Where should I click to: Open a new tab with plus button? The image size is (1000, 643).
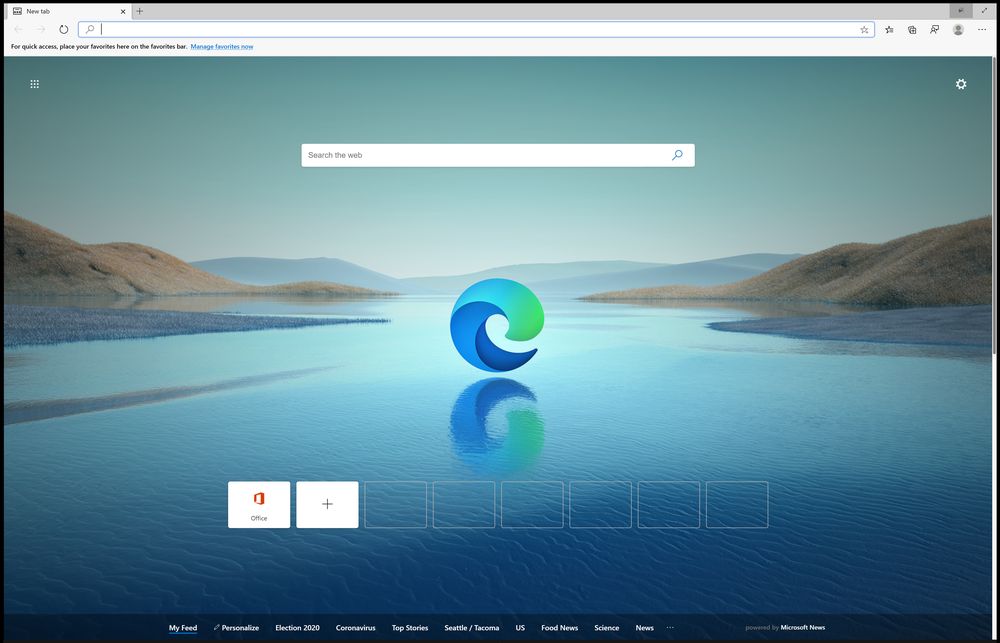pyautogui.click(x=139, y=11)
